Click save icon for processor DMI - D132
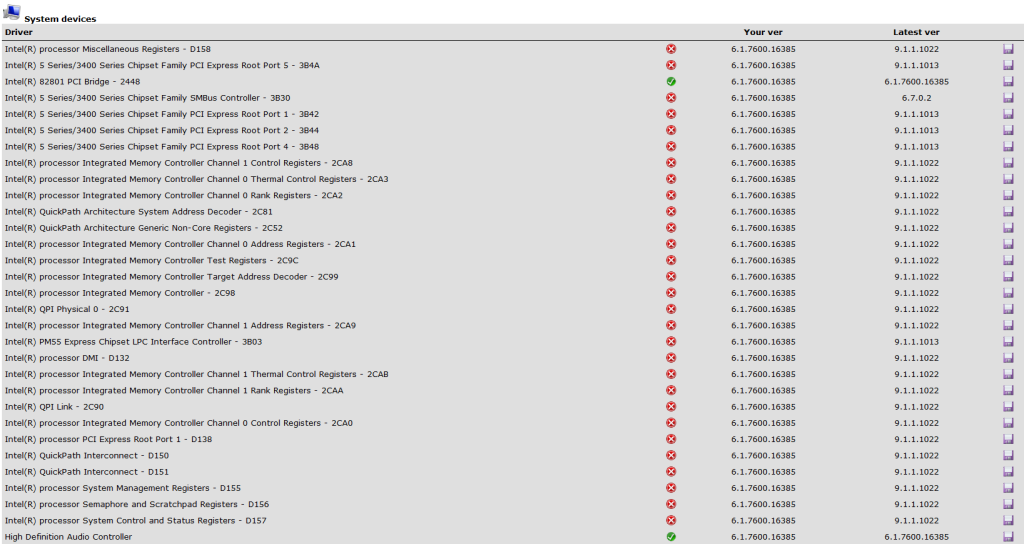This screenshot has height=544, width=1024. [1008, 358]
